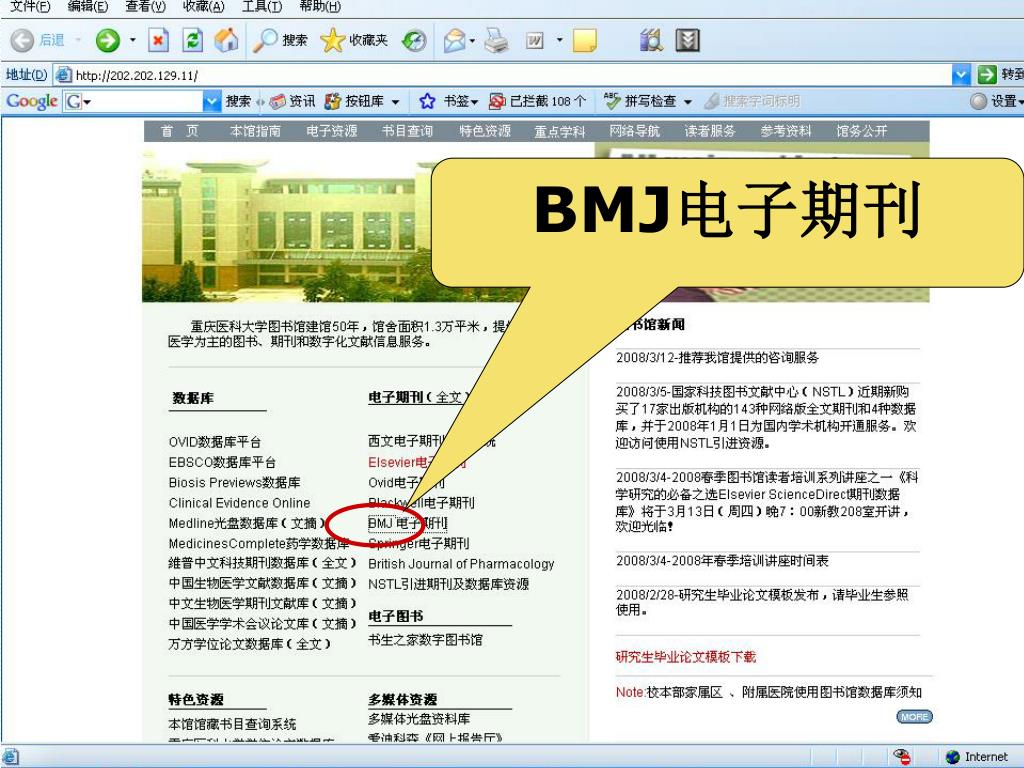Click the page icon at status bar left

pyautogui.click(x=10, y=756)
